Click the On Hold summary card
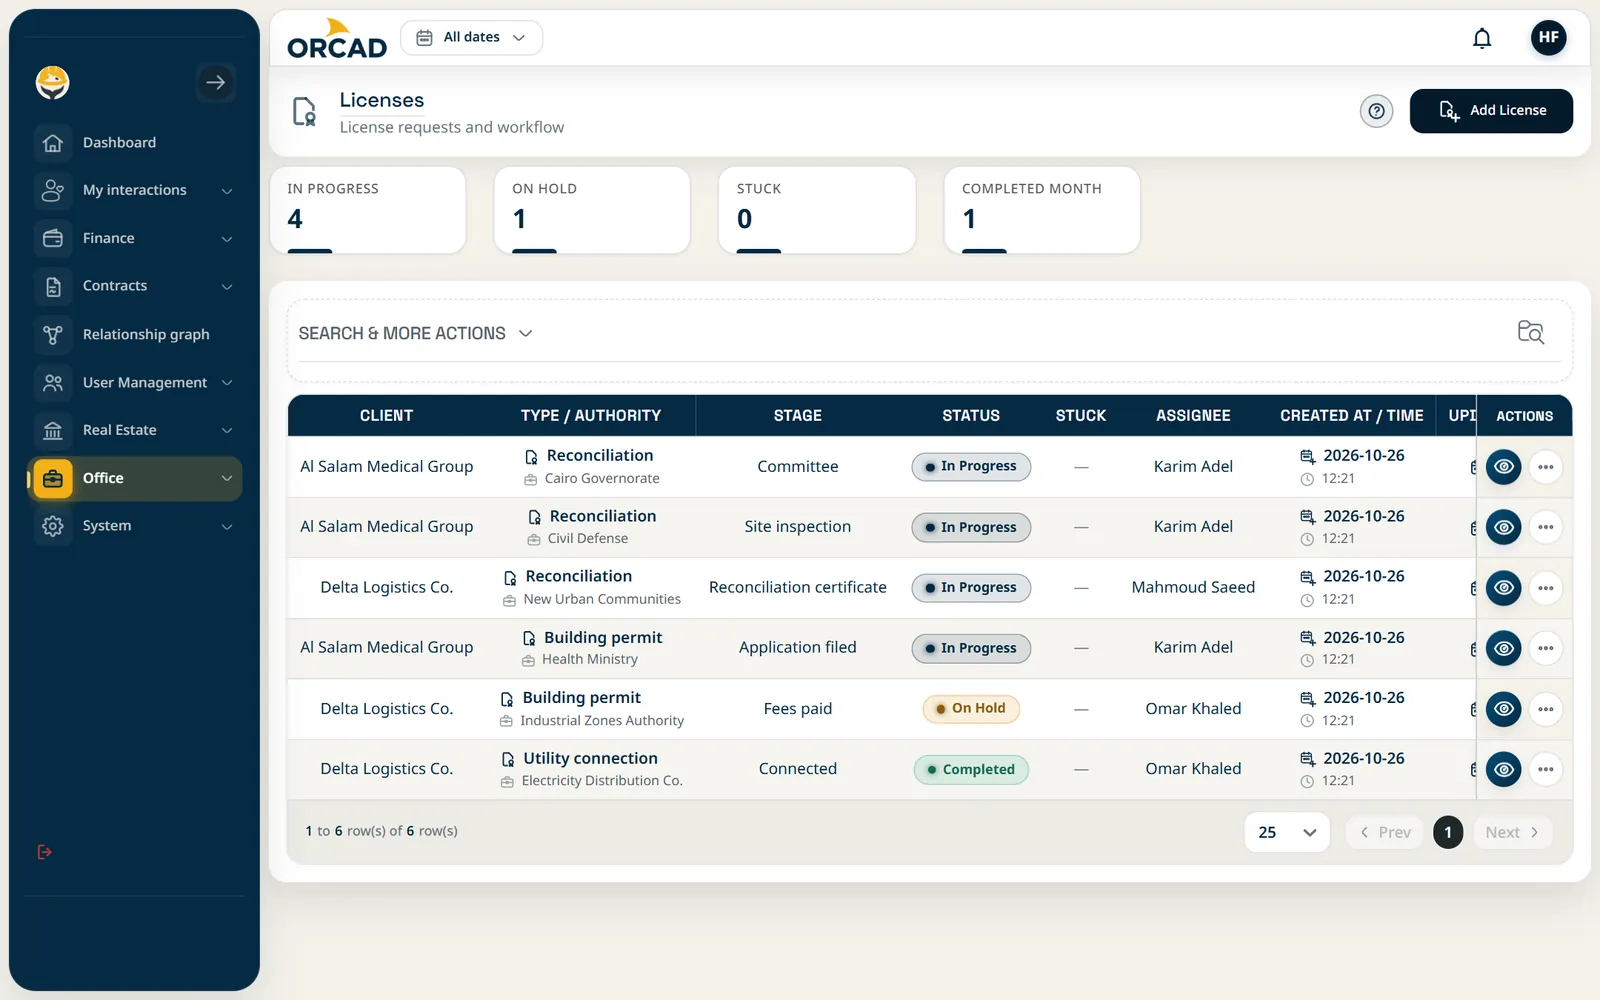Viewport: 1600px width, 1000px height. point(592,210)
